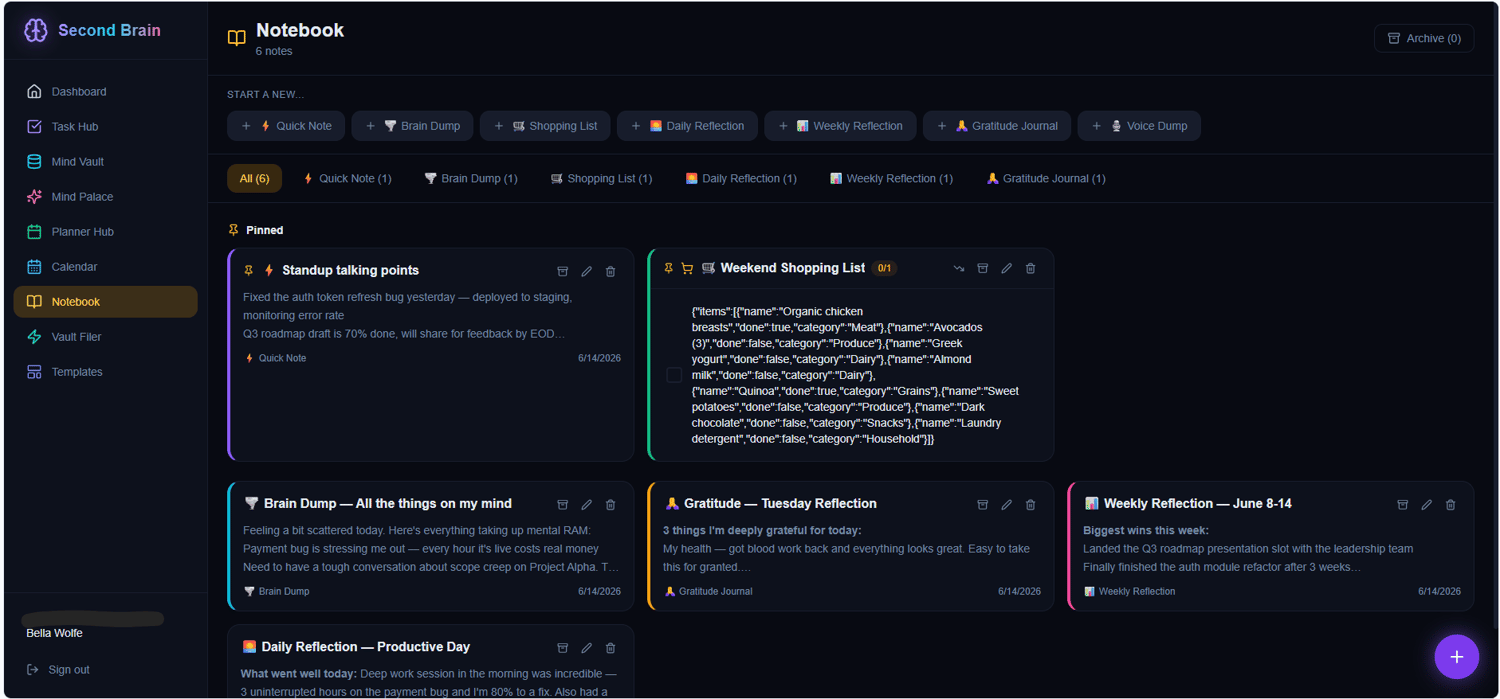Edit the Brain Dump note
Viewport: 1500px width, 699px height.
[587, 505]
